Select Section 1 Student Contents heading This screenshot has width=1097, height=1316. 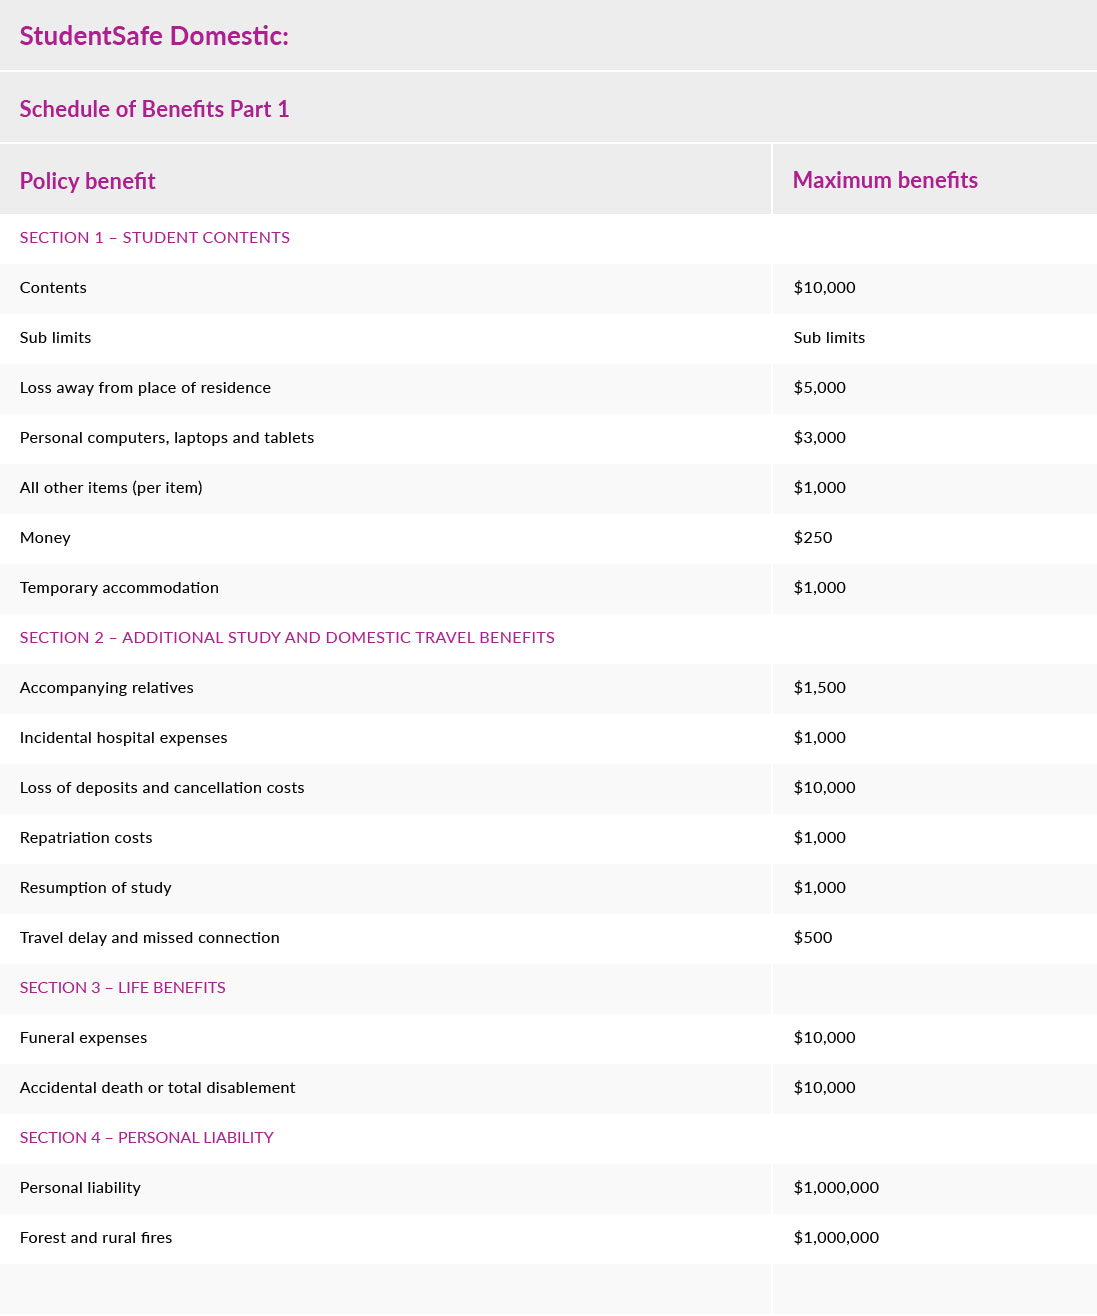155,238
